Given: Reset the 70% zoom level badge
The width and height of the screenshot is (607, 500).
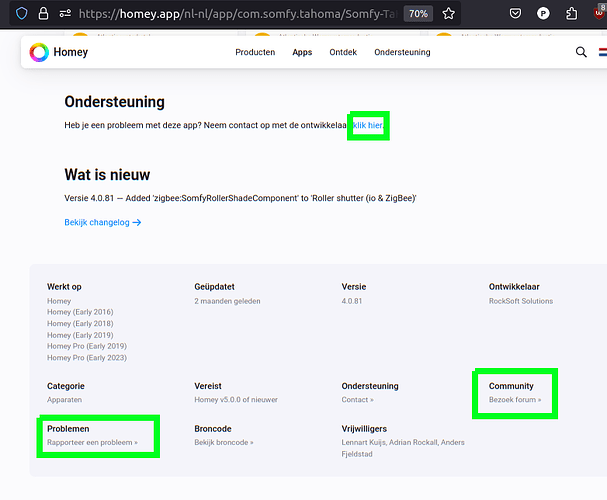Looking at the screenshot, I should coord(418,14).
